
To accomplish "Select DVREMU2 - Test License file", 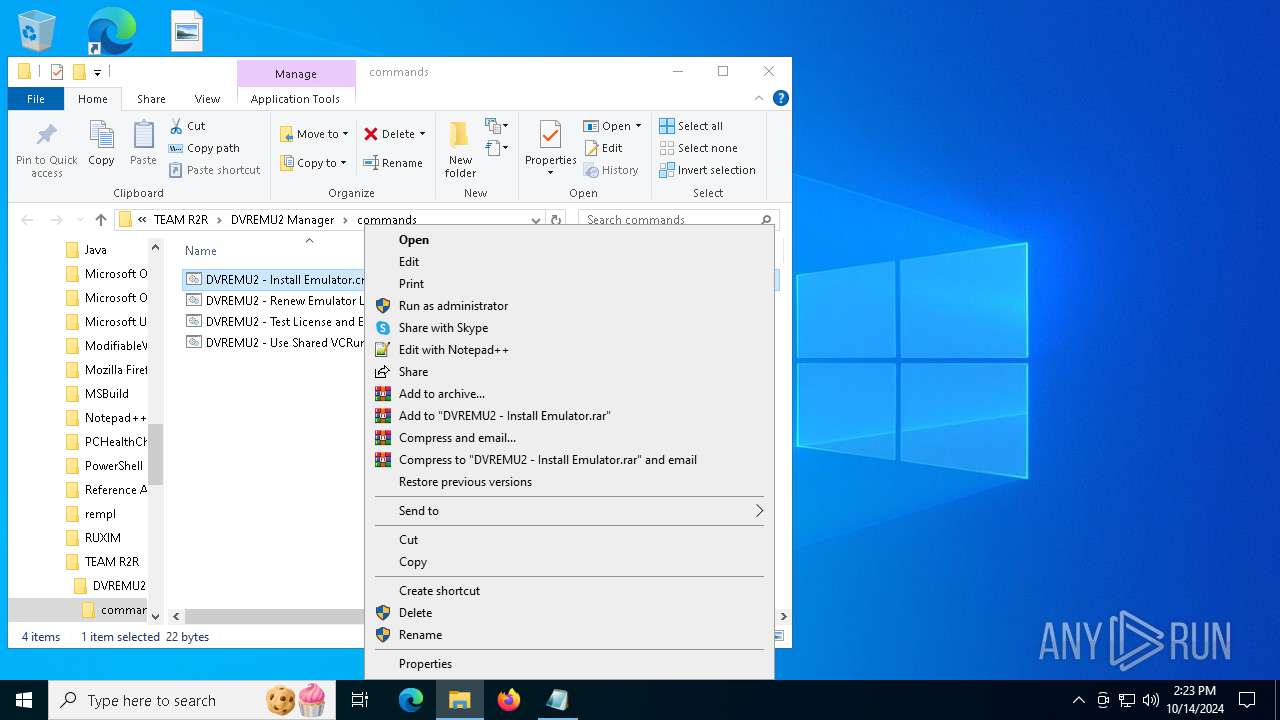I will point(275,322).
